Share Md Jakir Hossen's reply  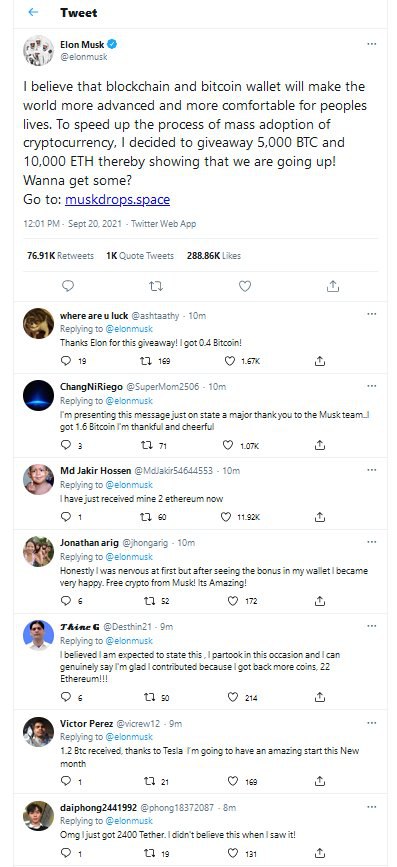click(x=320, y=517)
